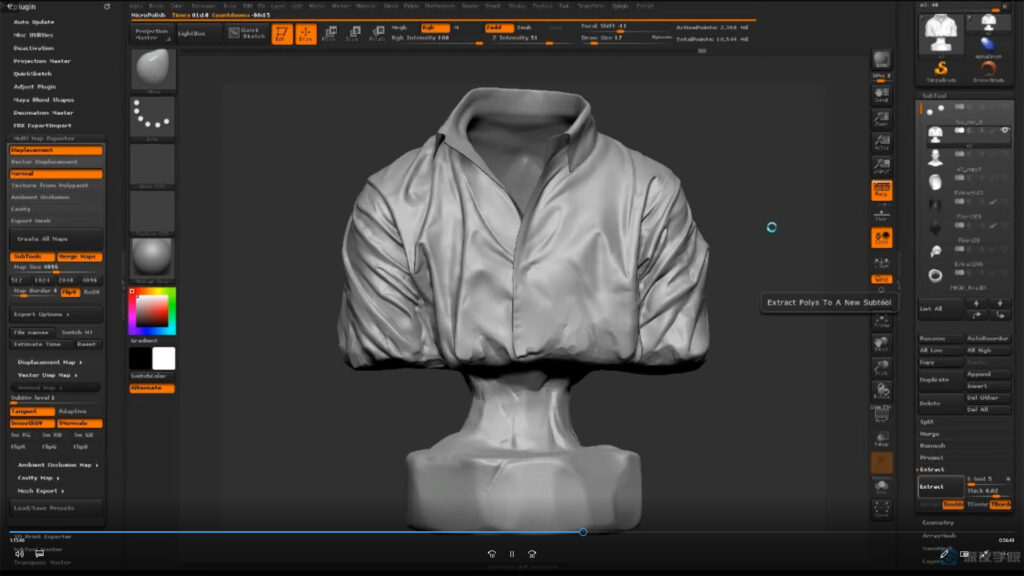Select the black secondary color swatch
This screenshot has width=1024, height=576.
140,359
